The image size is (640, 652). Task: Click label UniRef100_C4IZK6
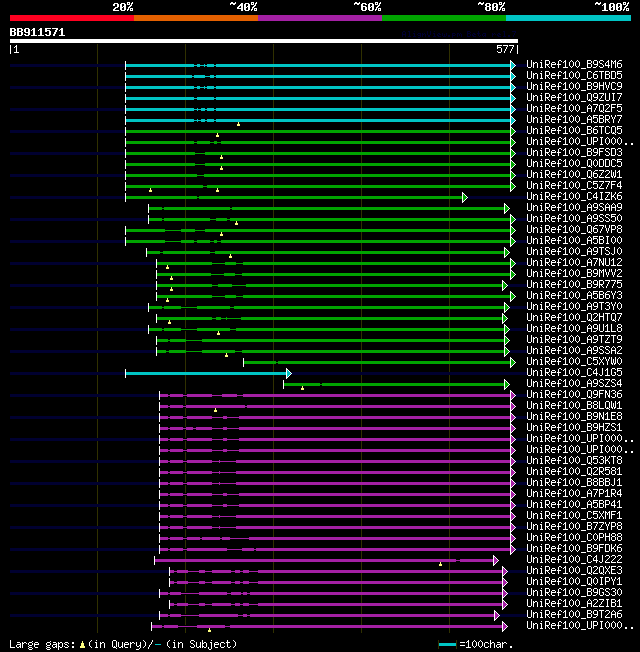coord(574,197)
